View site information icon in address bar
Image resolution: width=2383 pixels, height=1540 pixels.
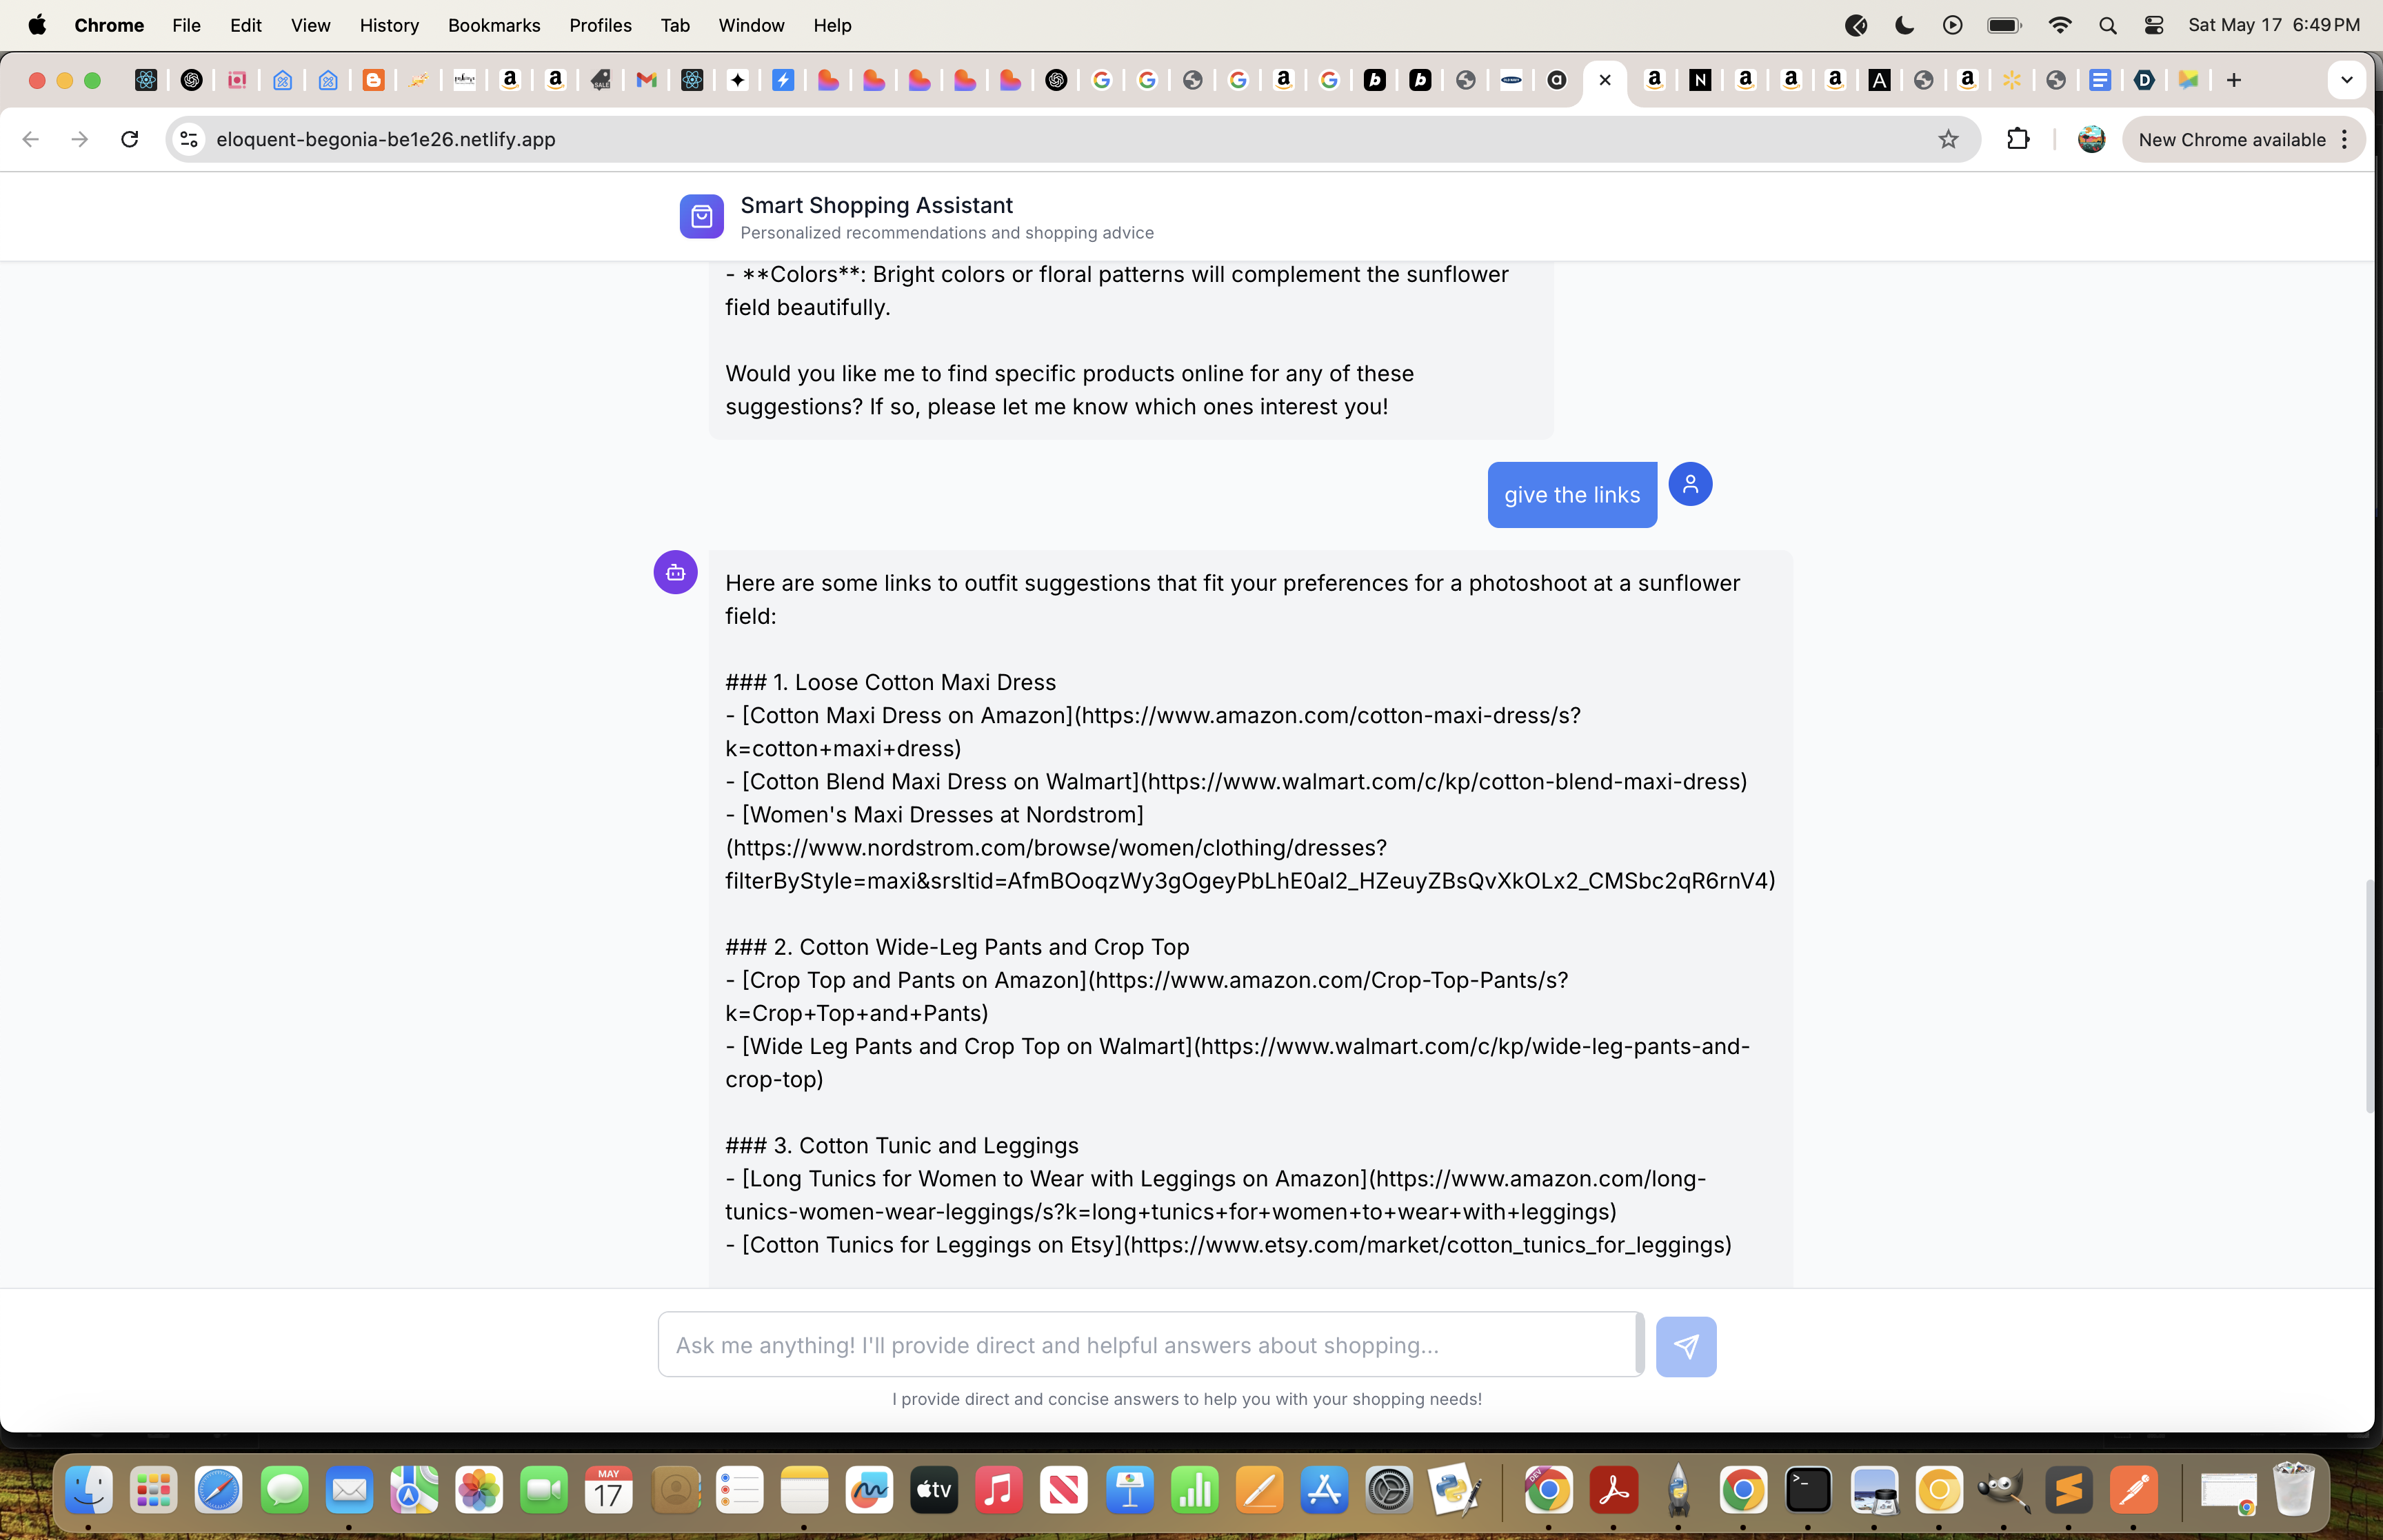click(x=188, y=139)
